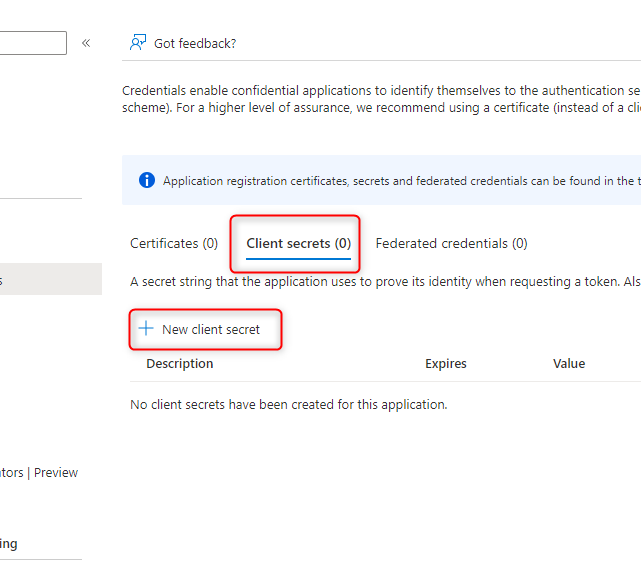Screen dimensions: 641x568
Task: Switch to the Certificates (0) tab
Action: [174, 243]
